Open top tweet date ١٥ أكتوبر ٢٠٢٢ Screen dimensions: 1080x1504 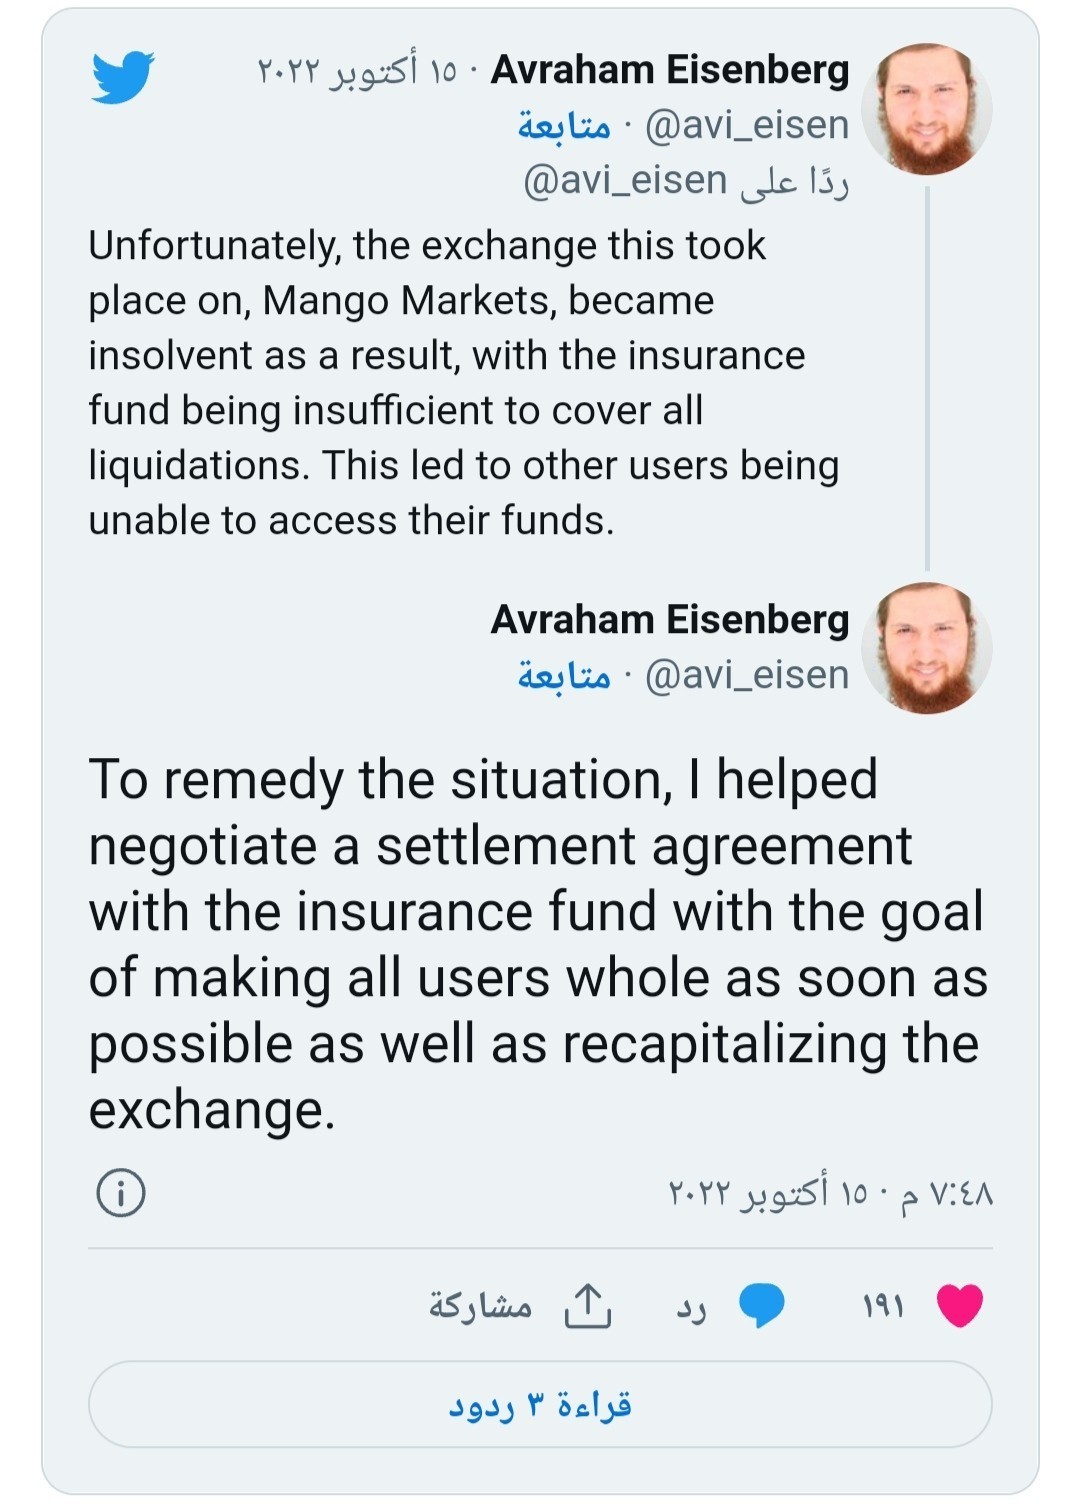coord(356,72)
